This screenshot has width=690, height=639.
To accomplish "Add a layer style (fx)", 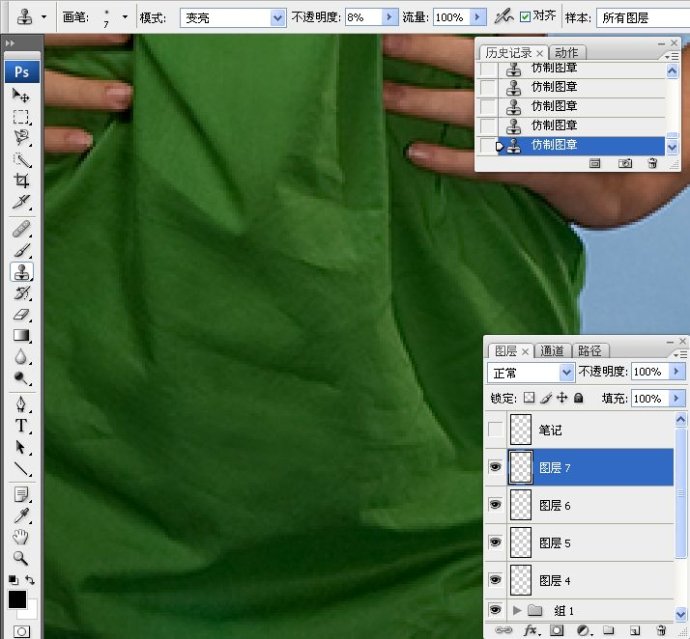I will point(532,630).
